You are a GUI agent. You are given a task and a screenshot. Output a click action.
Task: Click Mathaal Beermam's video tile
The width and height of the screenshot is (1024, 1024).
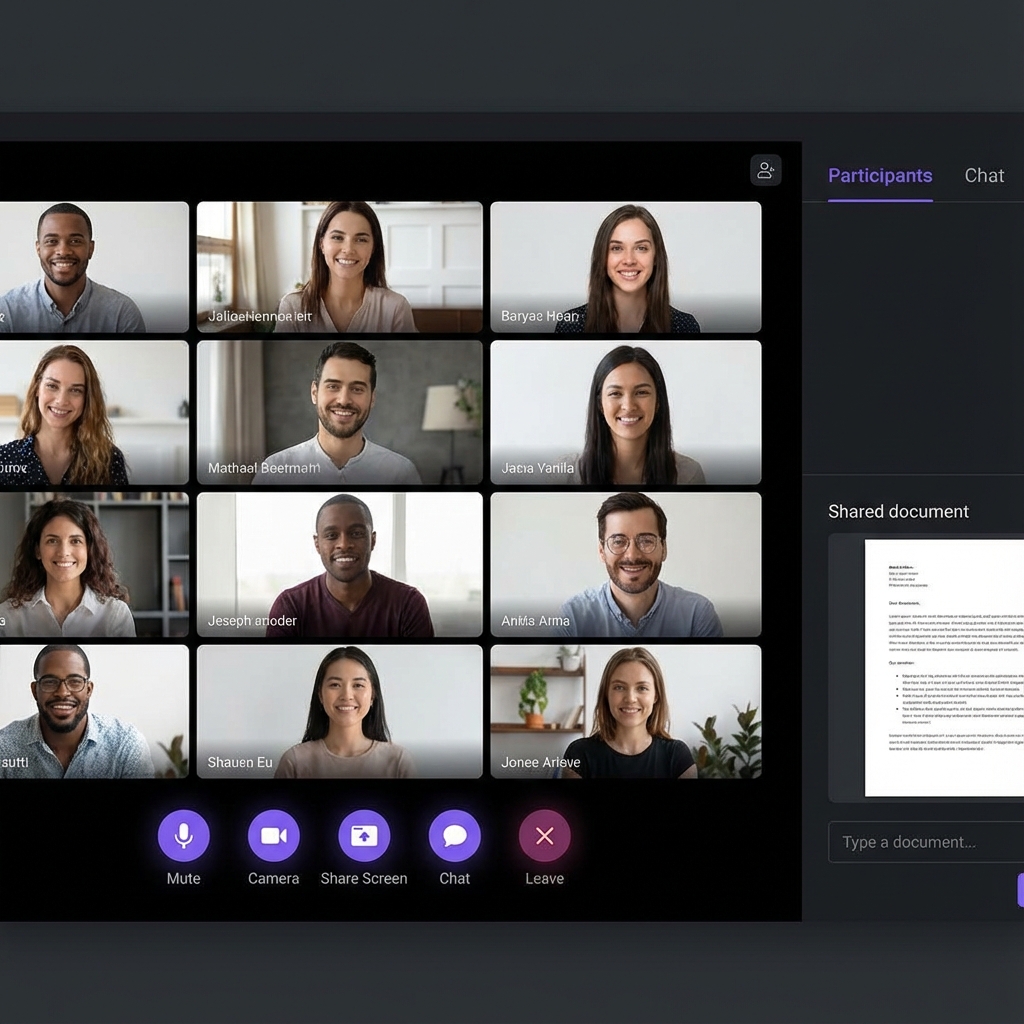pyautogui.click(x=340, y=413)
